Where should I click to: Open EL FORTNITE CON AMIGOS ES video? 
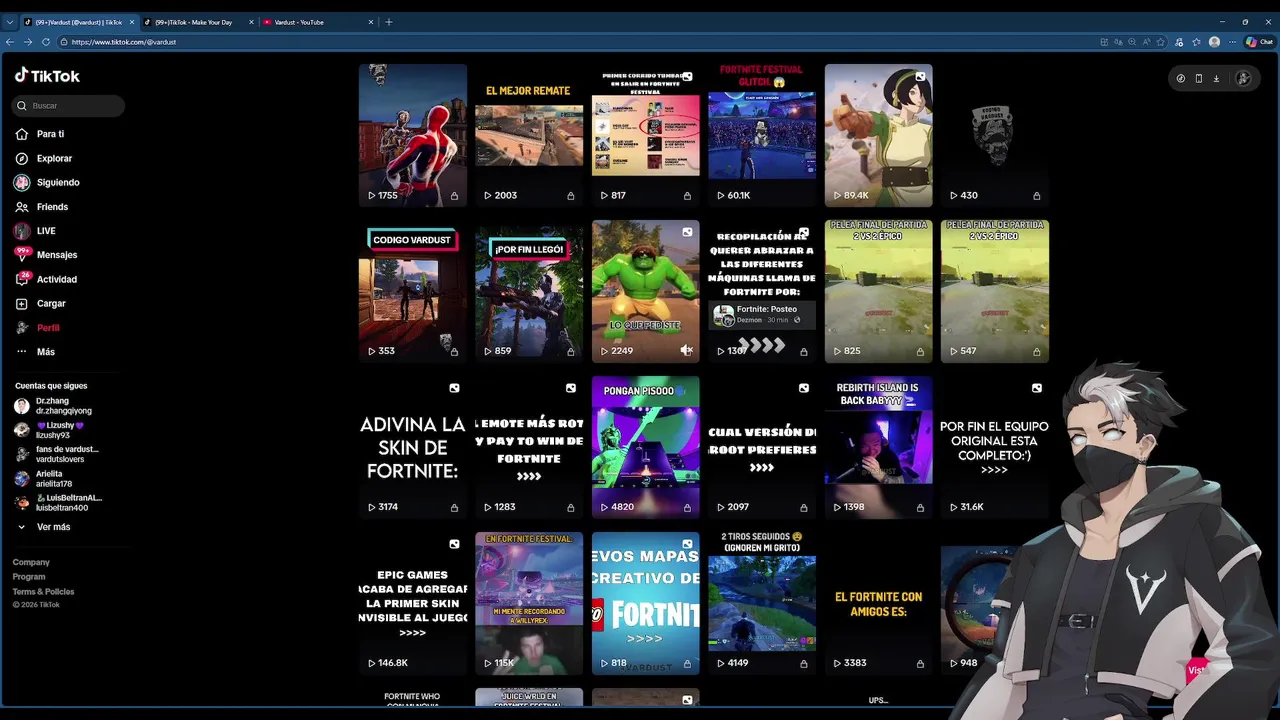[x=879, y=603]
